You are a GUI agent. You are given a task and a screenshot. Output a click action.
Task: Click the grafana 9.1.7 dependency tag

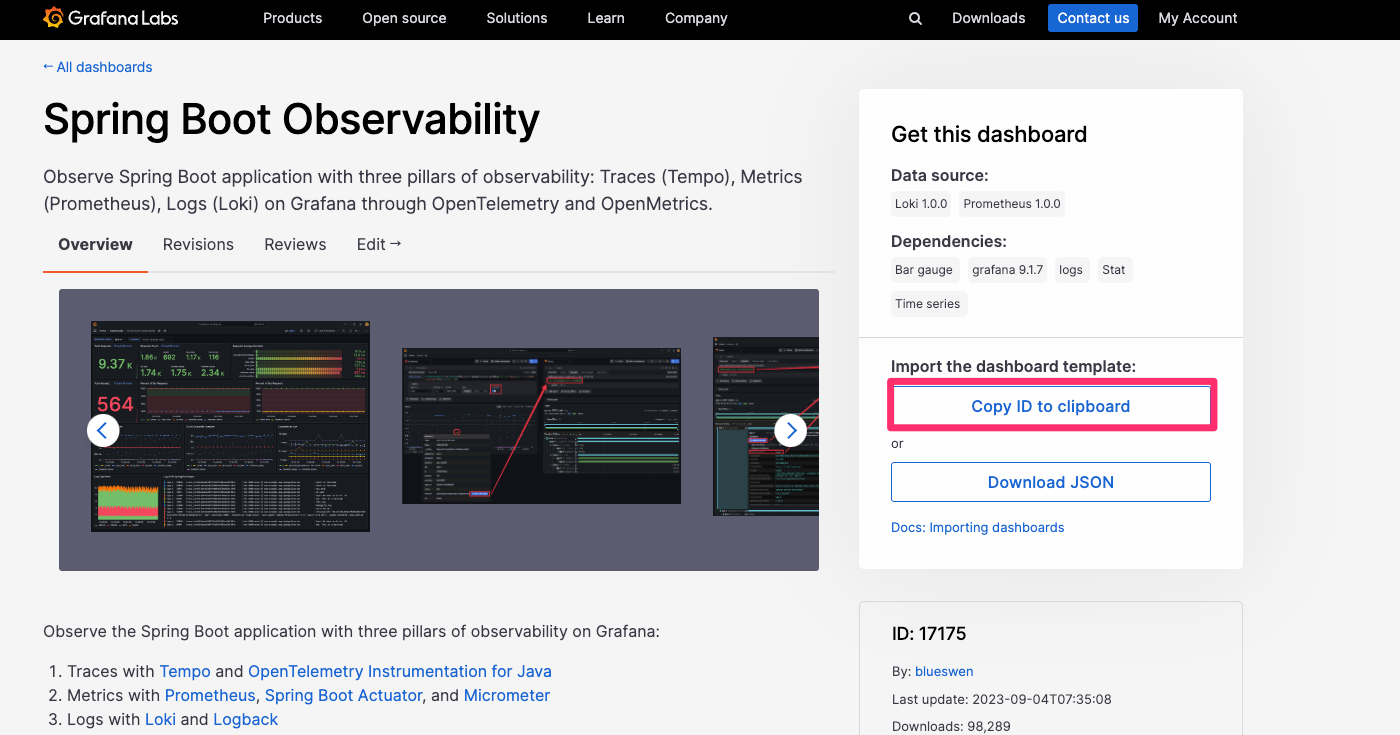1007,270
